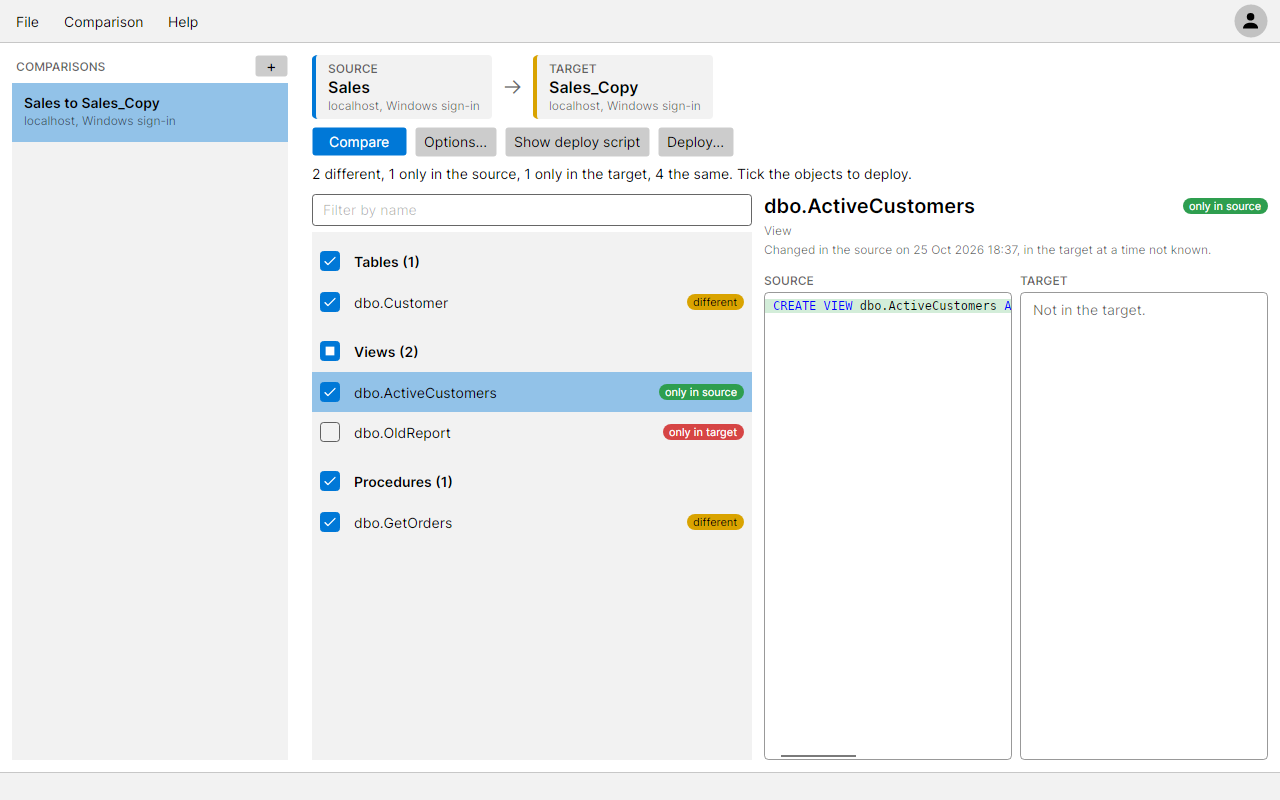Click the Sales_Copy target database card

coord(623,87)
